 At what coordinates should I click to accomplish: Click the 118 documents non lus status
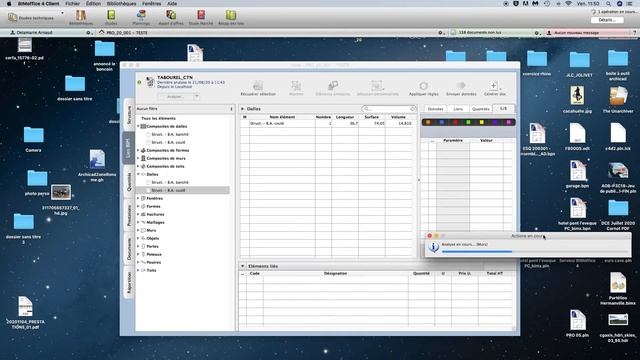[495, 33]
